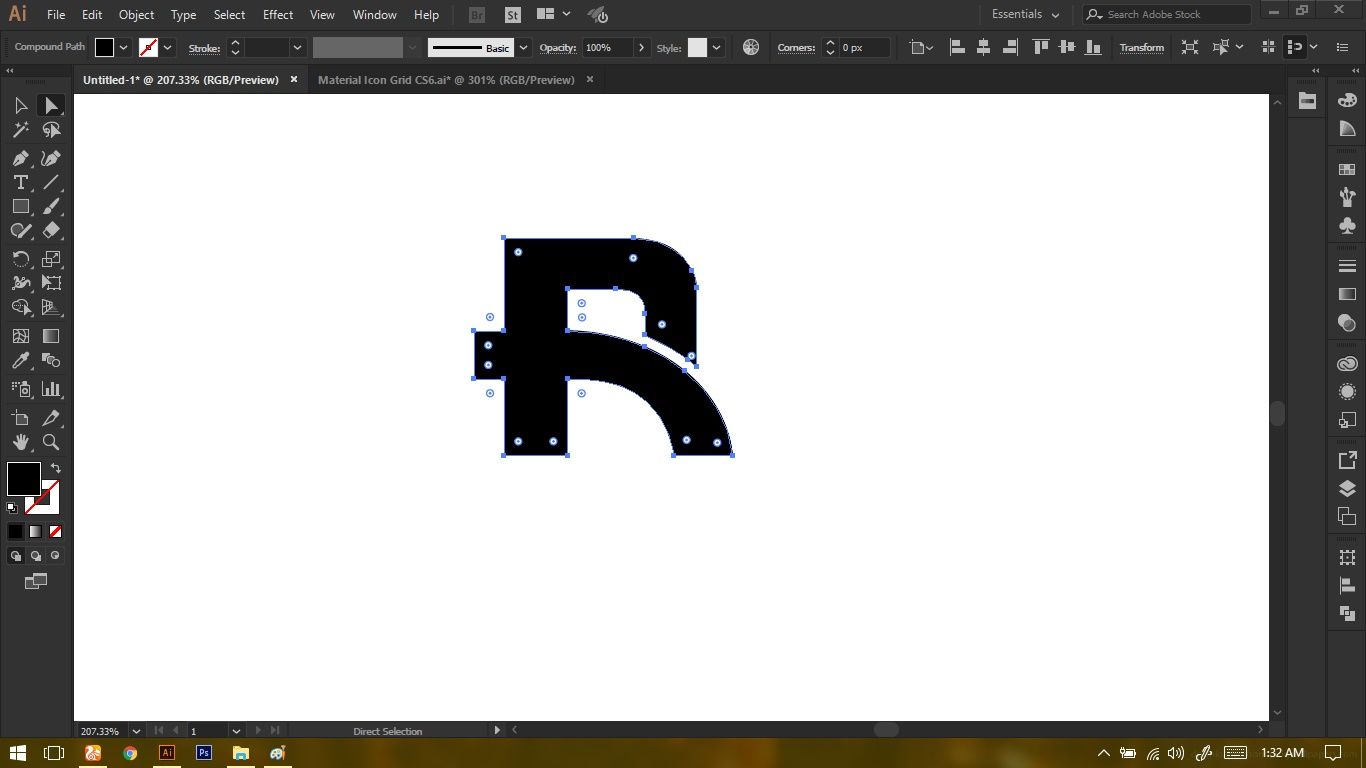
Task: Open the Pathfinder panel icon
Action: 1347,613
